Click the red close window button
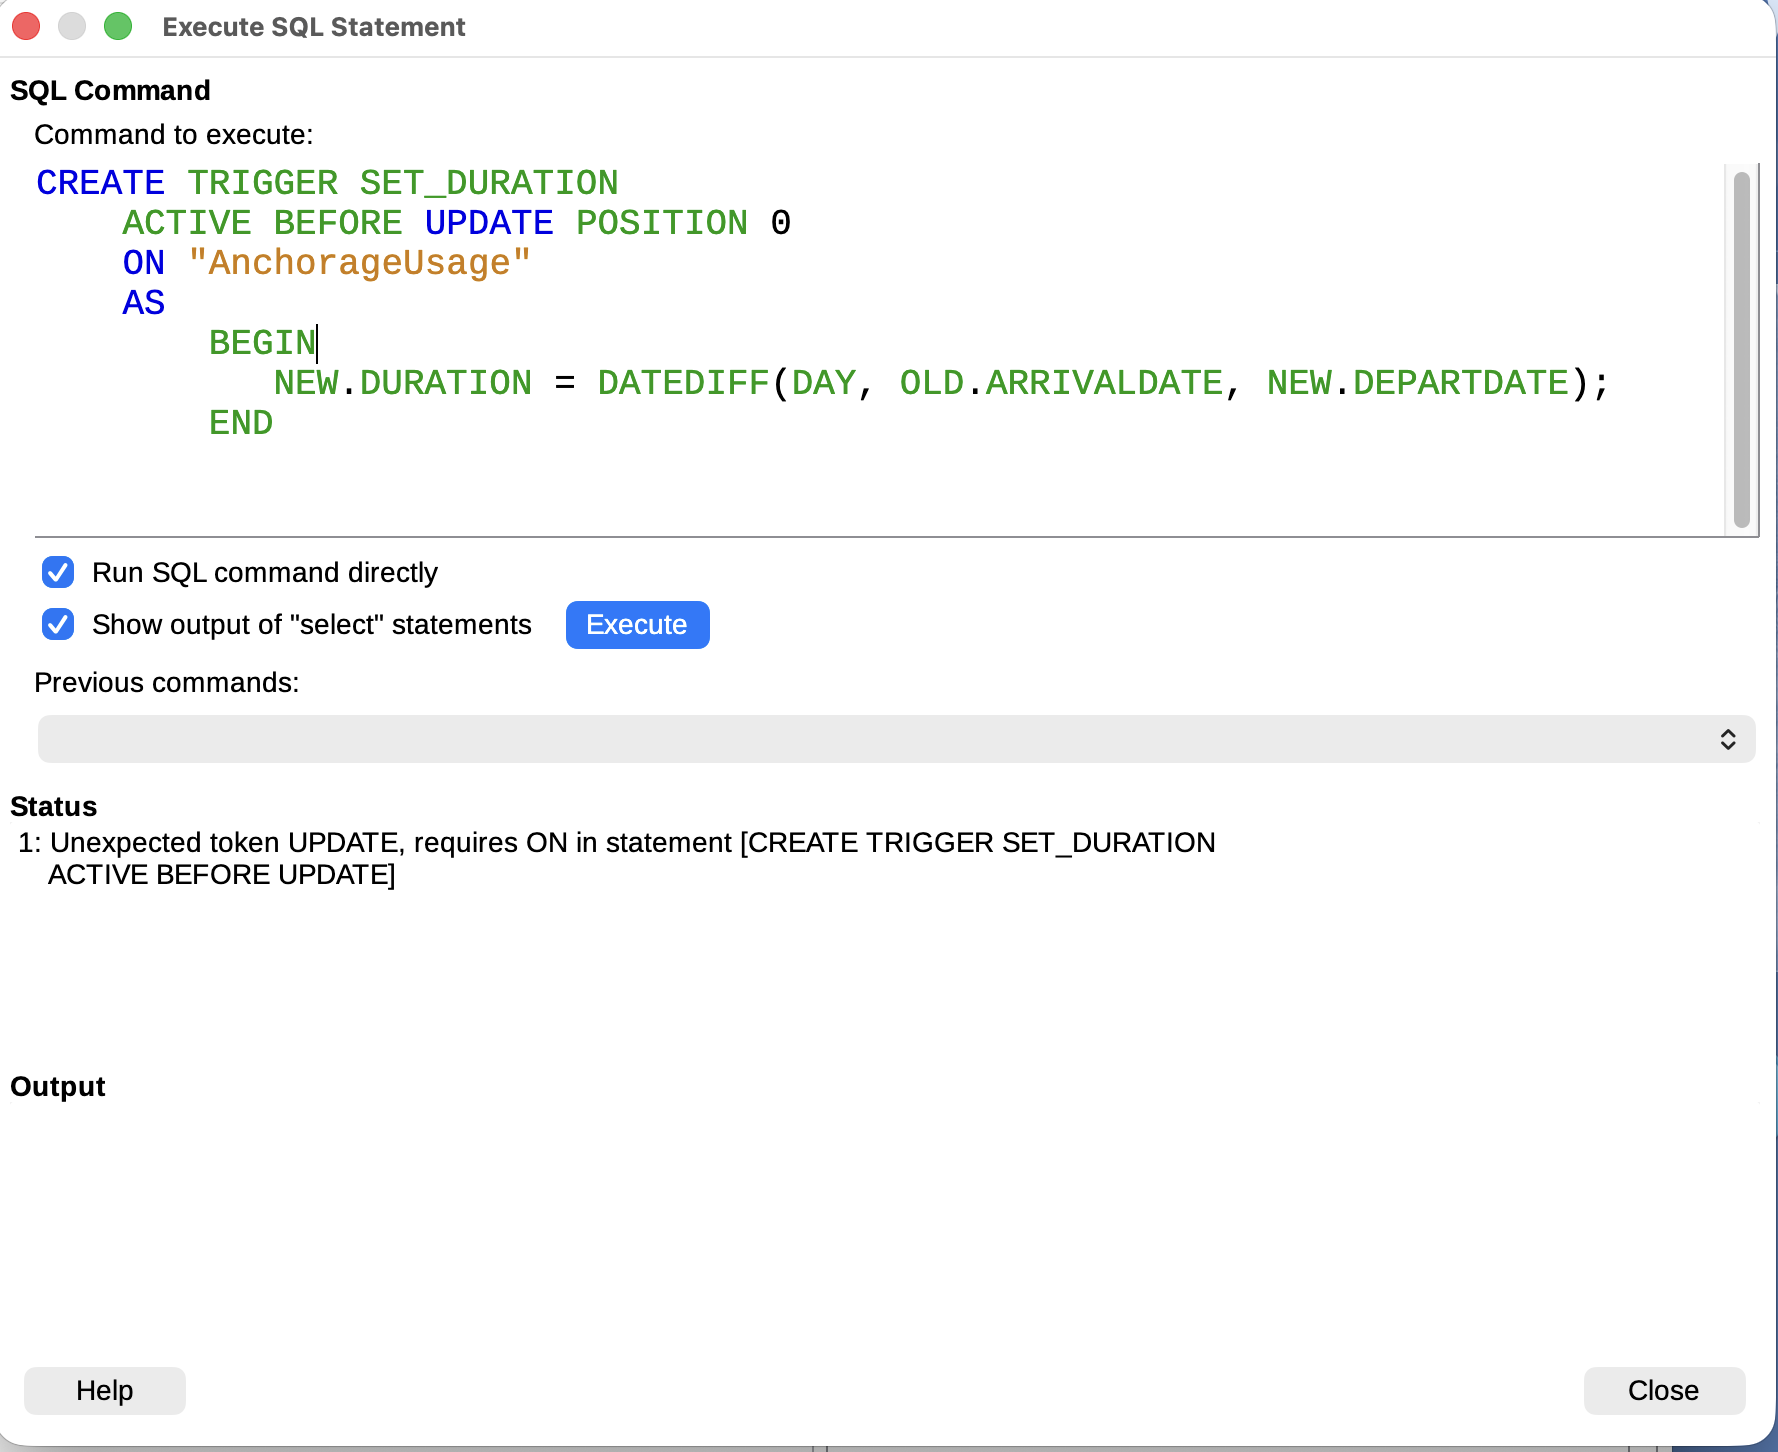The image size is (1778, 1452). [26, 26]
